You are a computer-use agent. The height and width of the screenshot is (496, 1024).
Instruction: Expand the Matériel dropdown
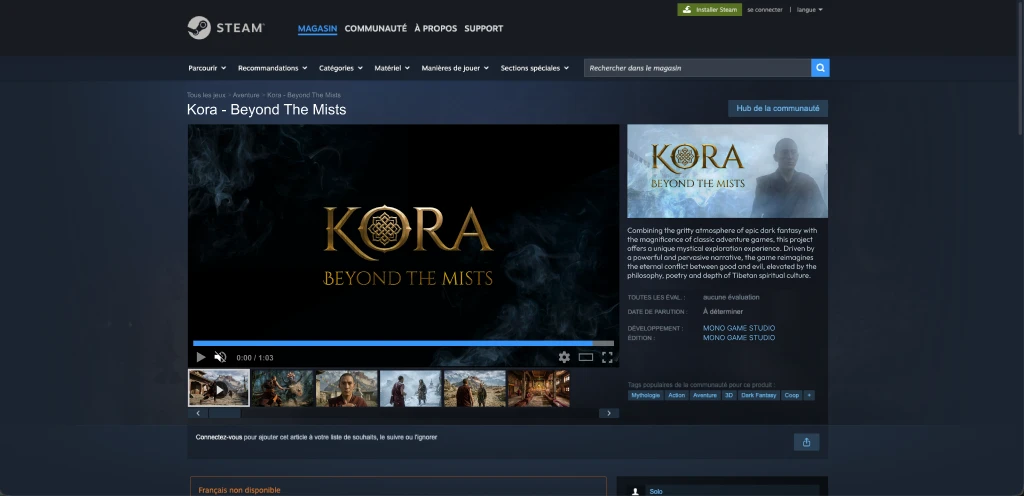click(392, 68)
